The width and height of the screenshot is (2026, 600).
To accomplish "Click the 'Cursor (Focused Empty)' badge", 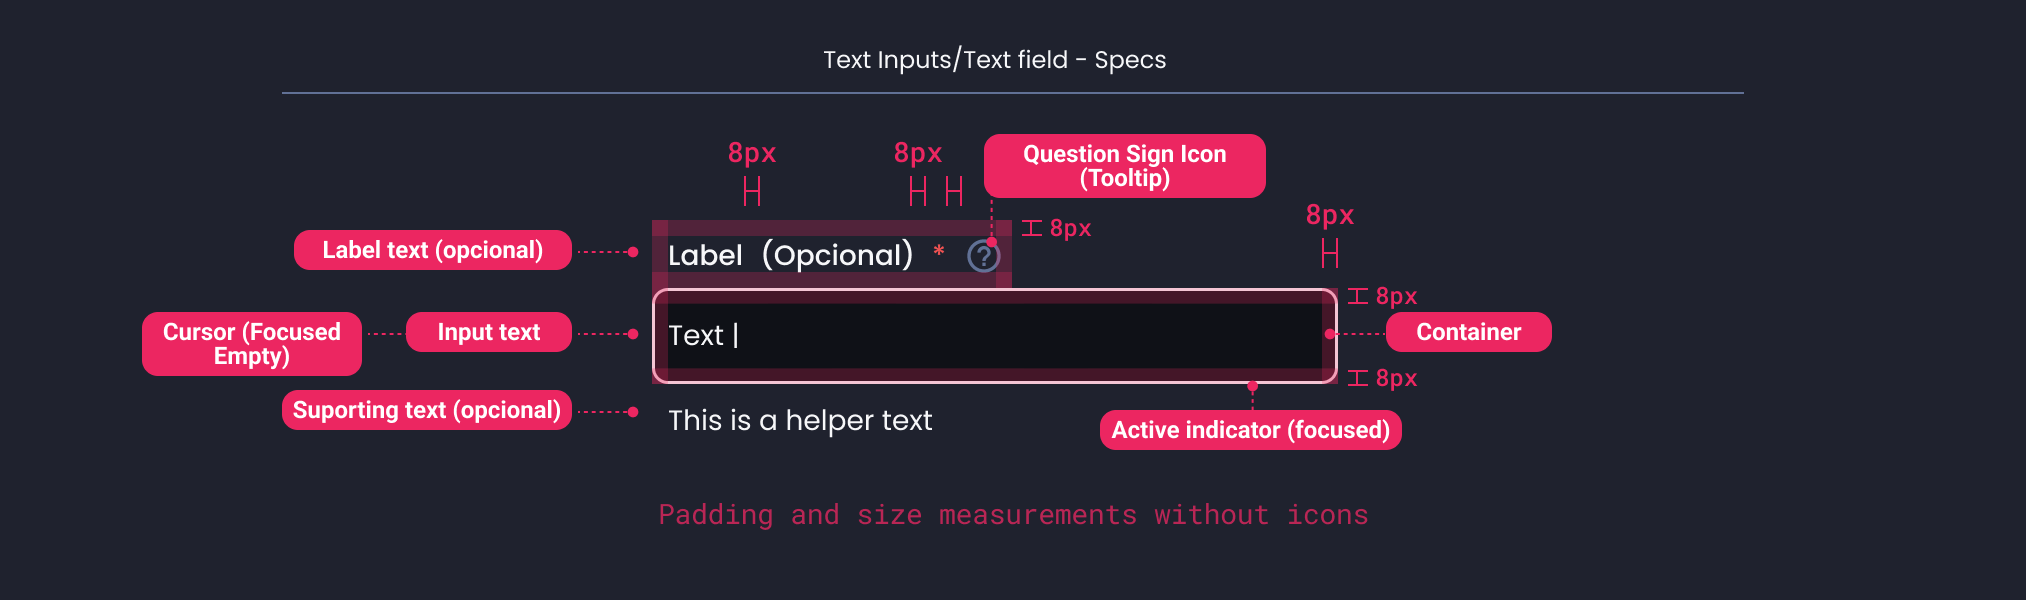I will tap(251, 343).
